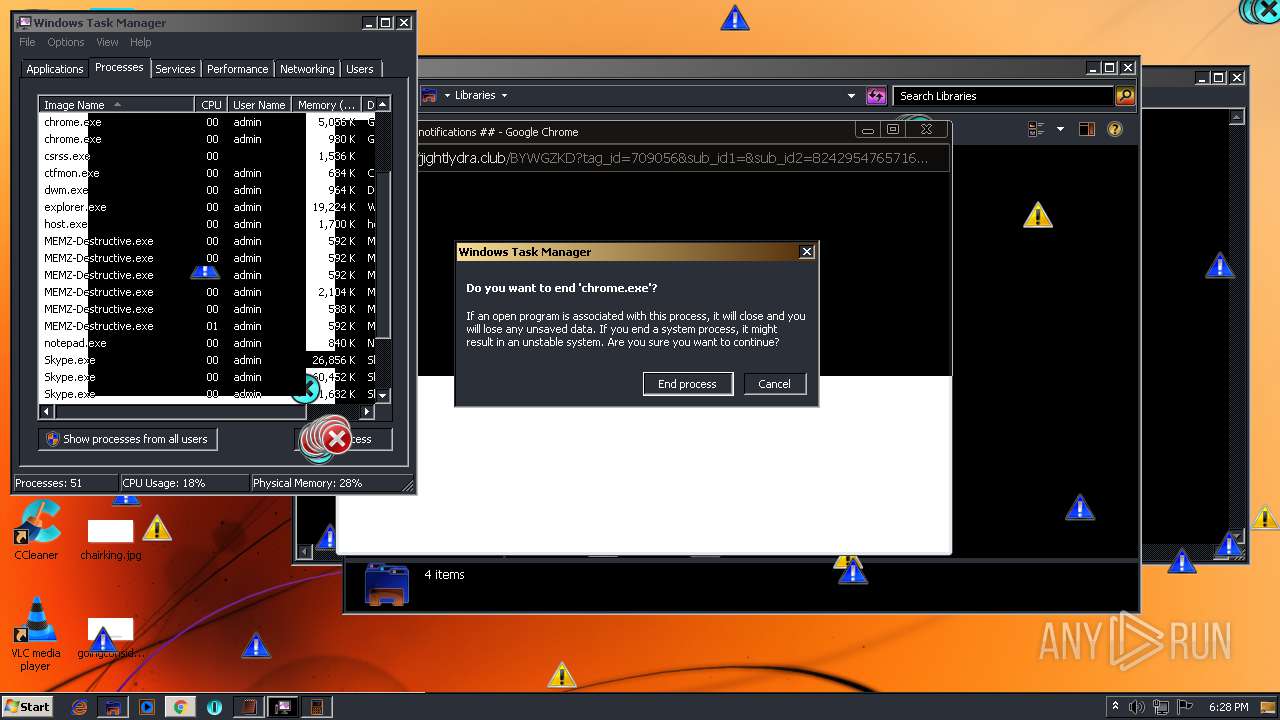Switch to the Performance tab
The image size is (1280, 720).
pyautogui.click(x=237, y=69)
